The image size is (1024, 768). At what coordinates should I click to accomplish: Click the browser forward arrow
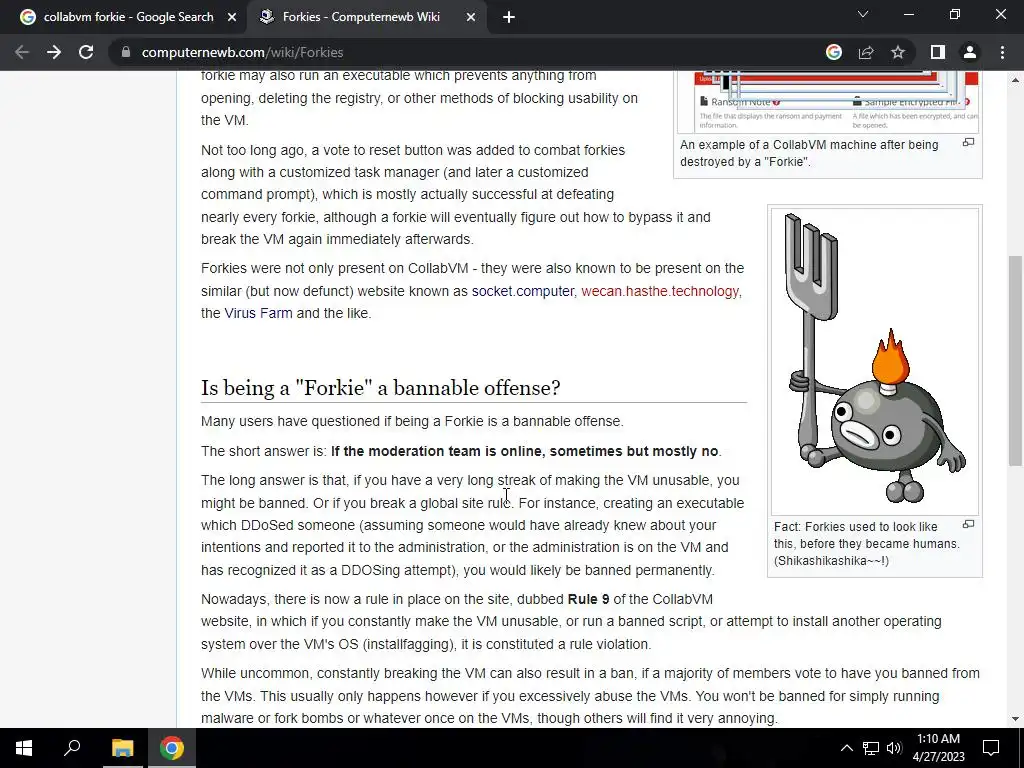click(x=54, y=52)
